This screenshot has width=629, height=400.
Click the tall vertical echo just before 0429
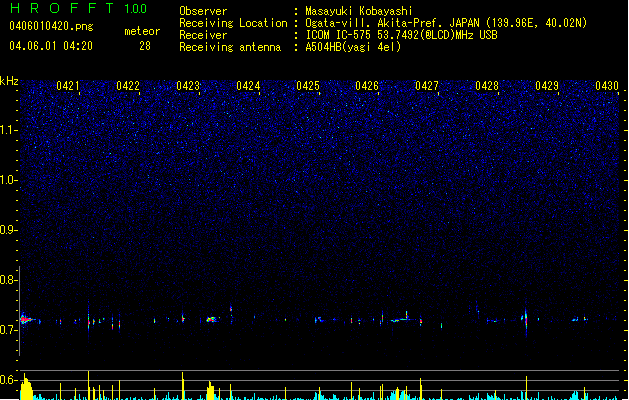[x=526, y=319]
